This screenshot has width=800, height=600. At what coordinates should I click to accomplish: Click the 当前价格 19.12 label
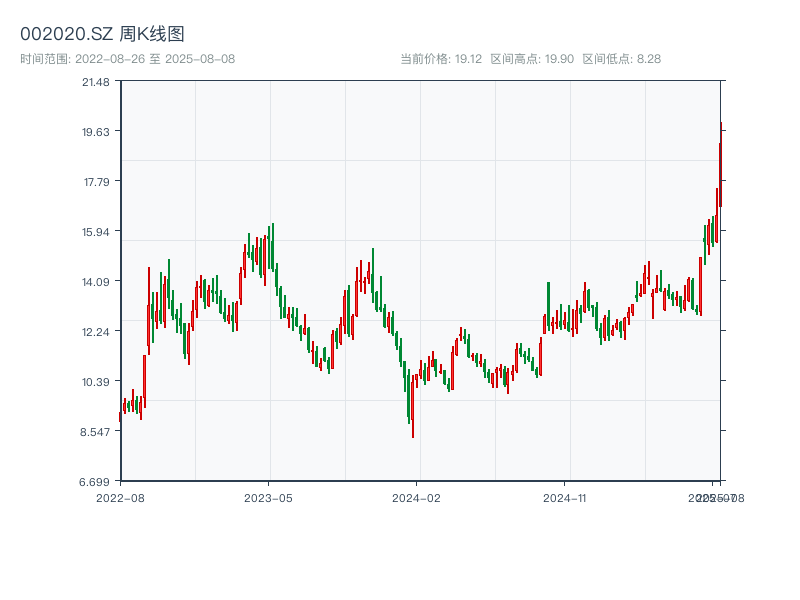[441, 59]
